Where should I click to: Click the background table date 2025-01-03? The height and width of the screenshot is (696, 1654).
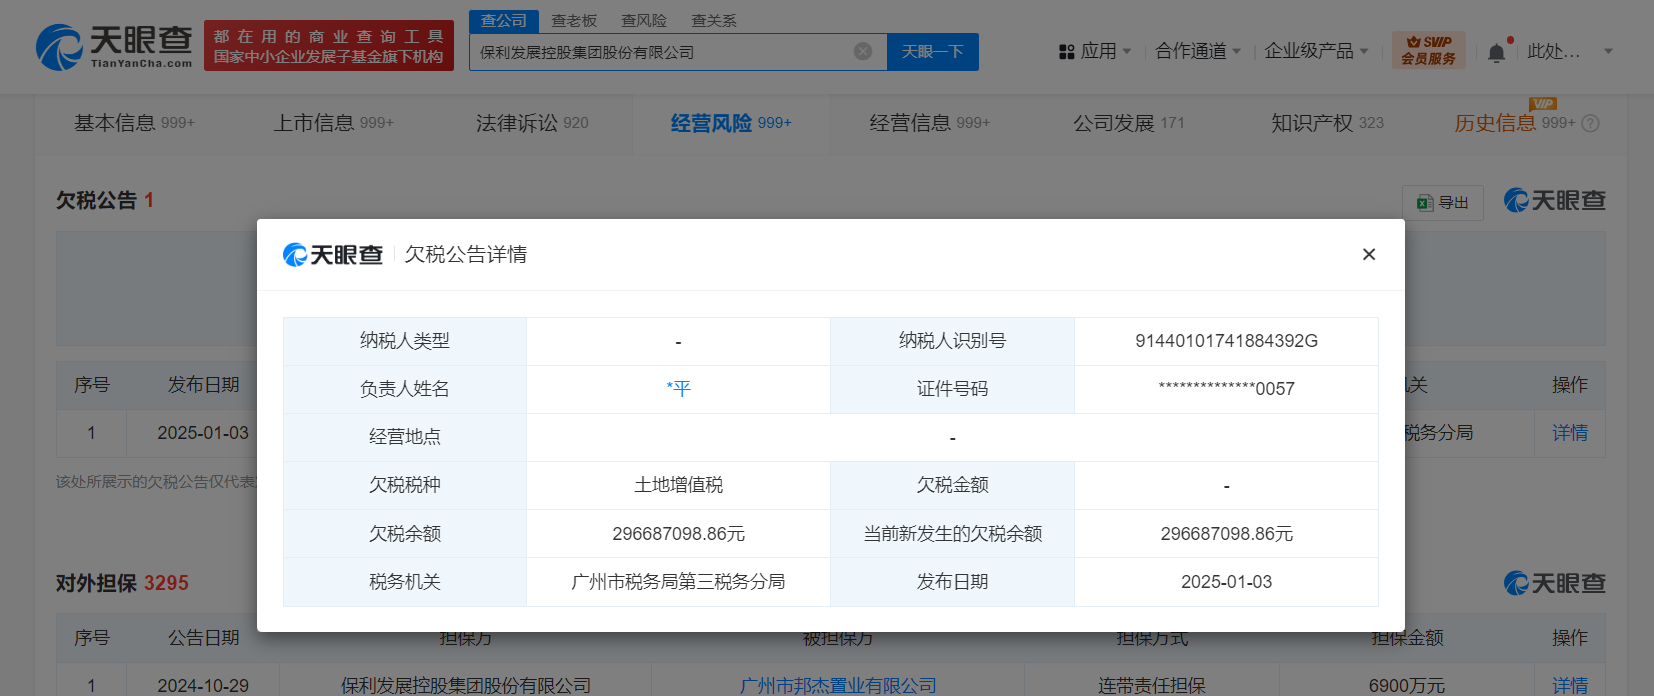tap(203, 433)
